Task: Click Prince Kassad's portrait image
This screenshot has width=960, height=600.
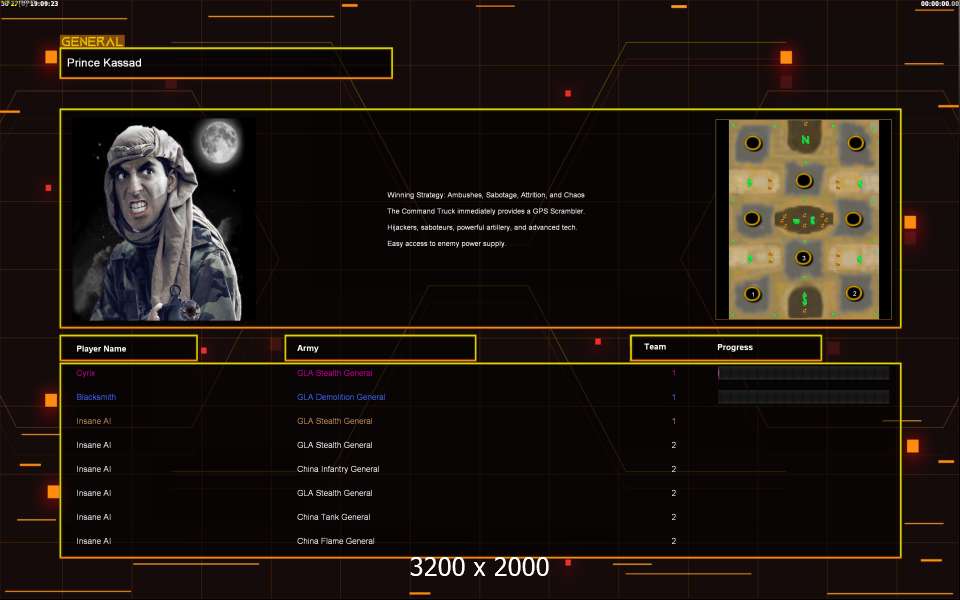Action: pos(163,219)
